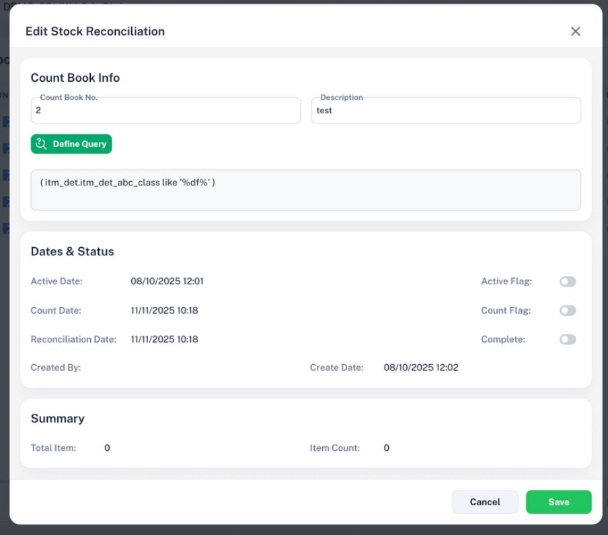Click the Dates & Status heading
Image resolution: width=608 pixels, height=535 pixels.
click(x=72, y=251)
